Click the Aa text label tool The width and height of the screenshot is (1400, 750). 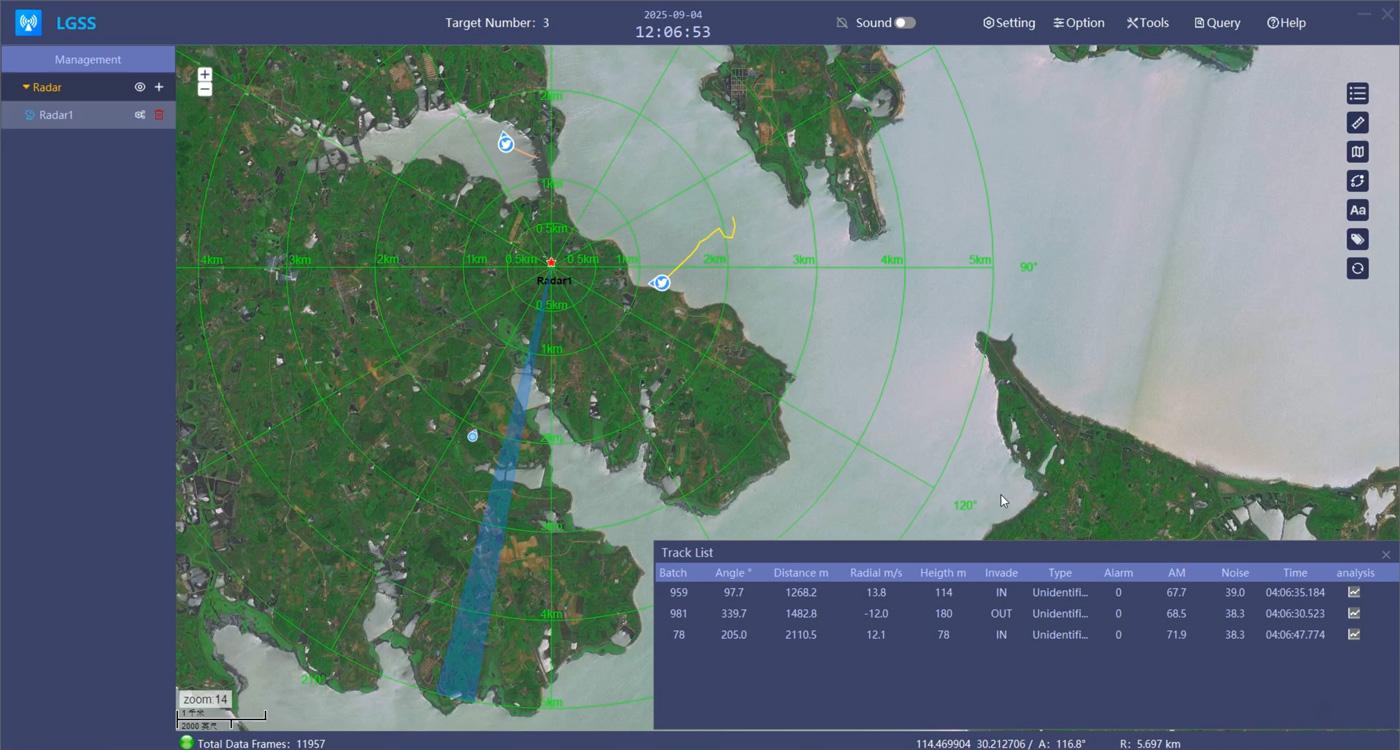pyautogui.click(x=1357, y=210)
